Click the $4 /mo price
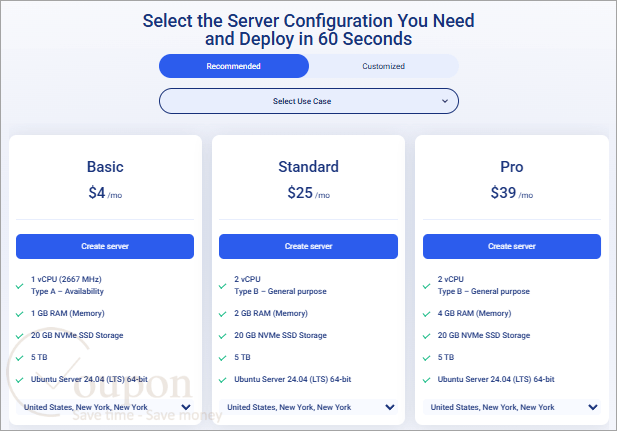 click(105, 193)
